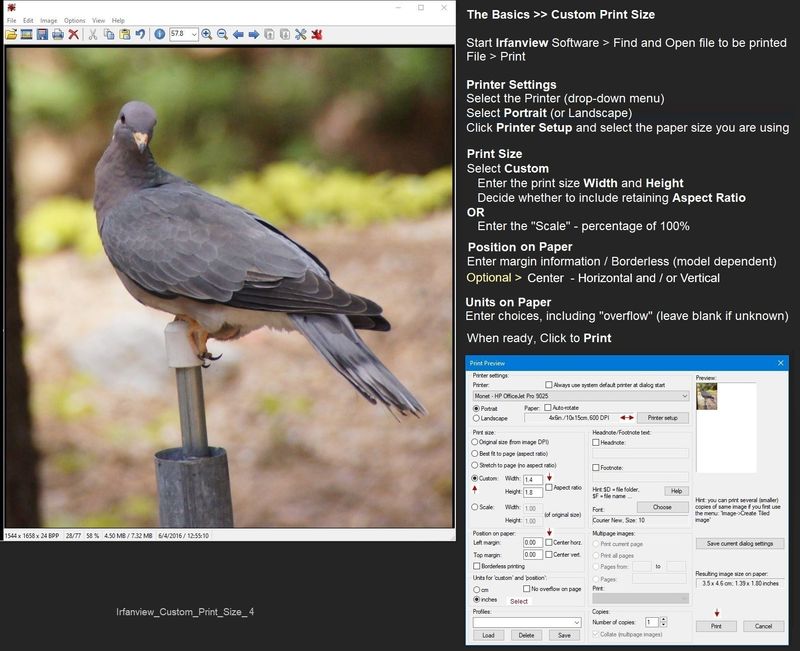Open the zoom percentage dropdown
This screenshot has height=651, width=800.
[x=193, y=34]
